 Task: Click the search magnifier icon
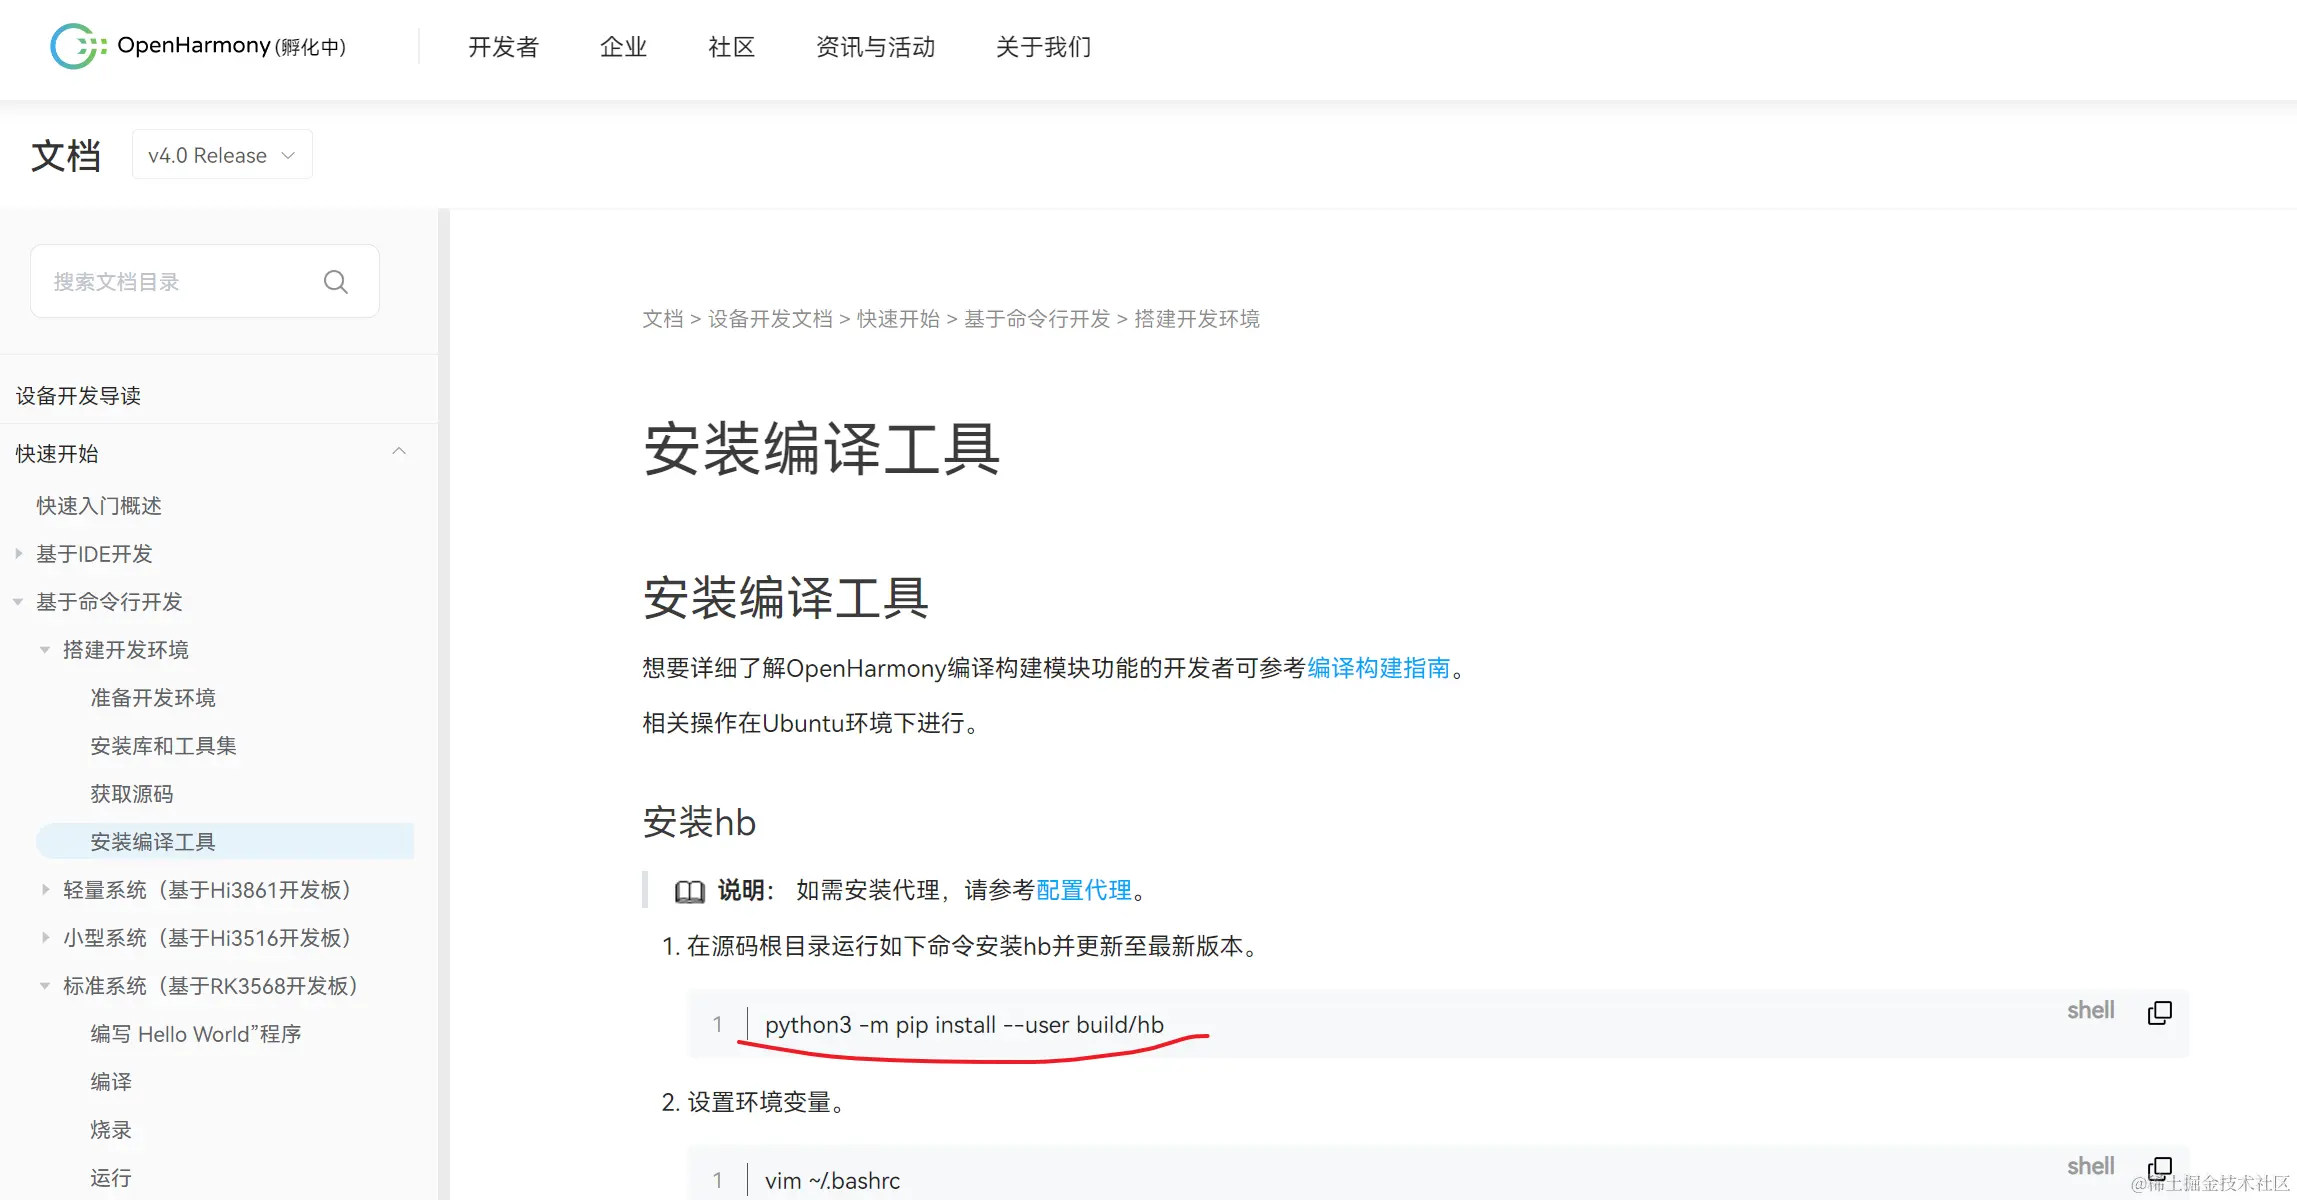point(336,282)
